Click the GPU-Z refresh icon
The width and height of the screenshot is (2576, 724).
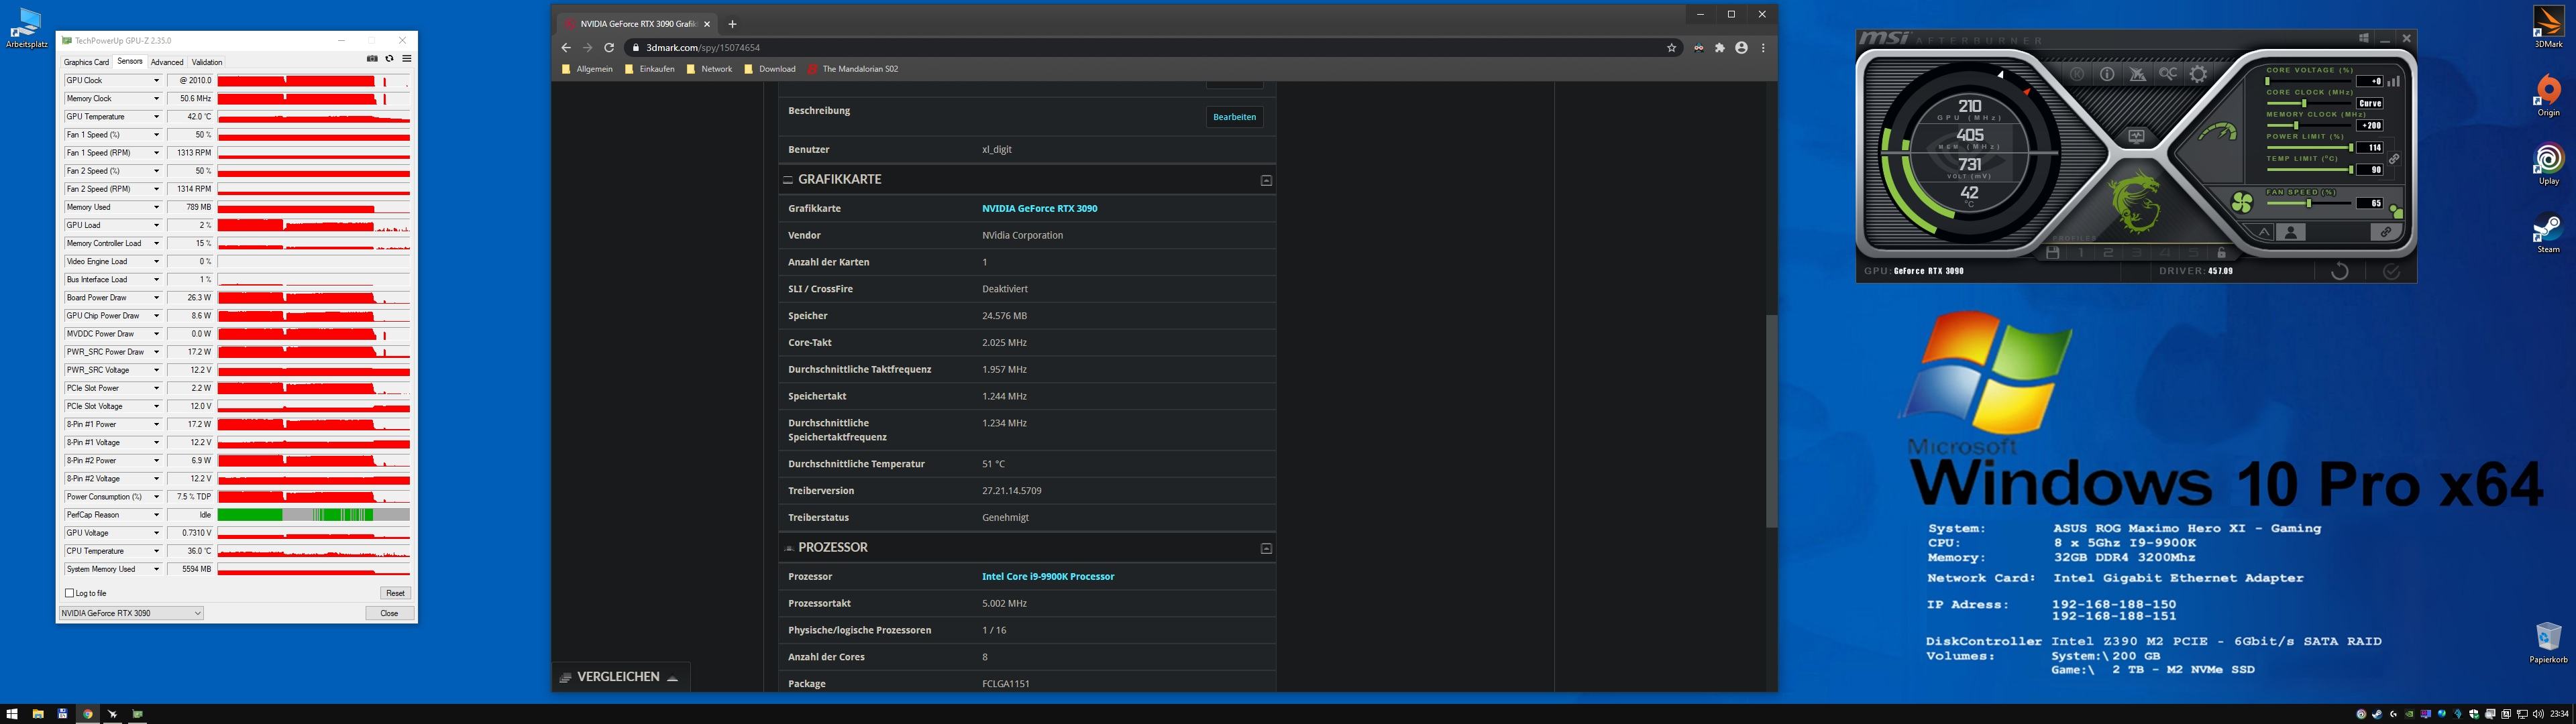(x=389, y=59)
